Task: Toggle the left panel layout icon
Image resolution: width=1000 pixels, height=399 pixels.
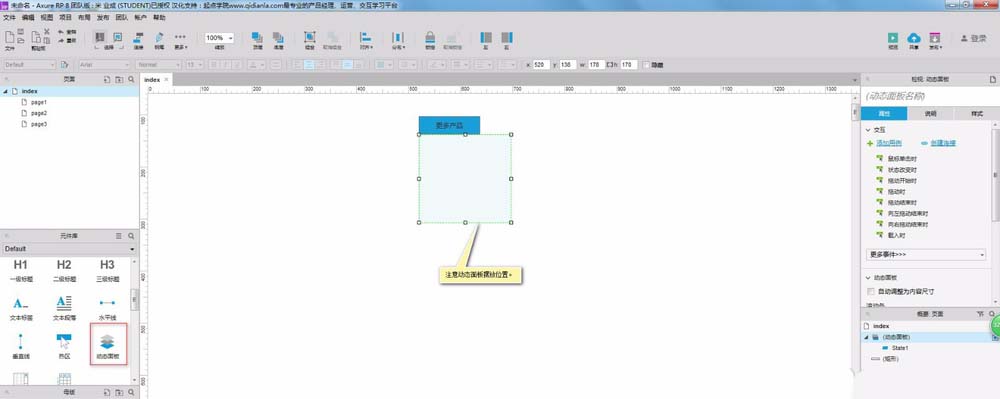Action: pos(486,38)
